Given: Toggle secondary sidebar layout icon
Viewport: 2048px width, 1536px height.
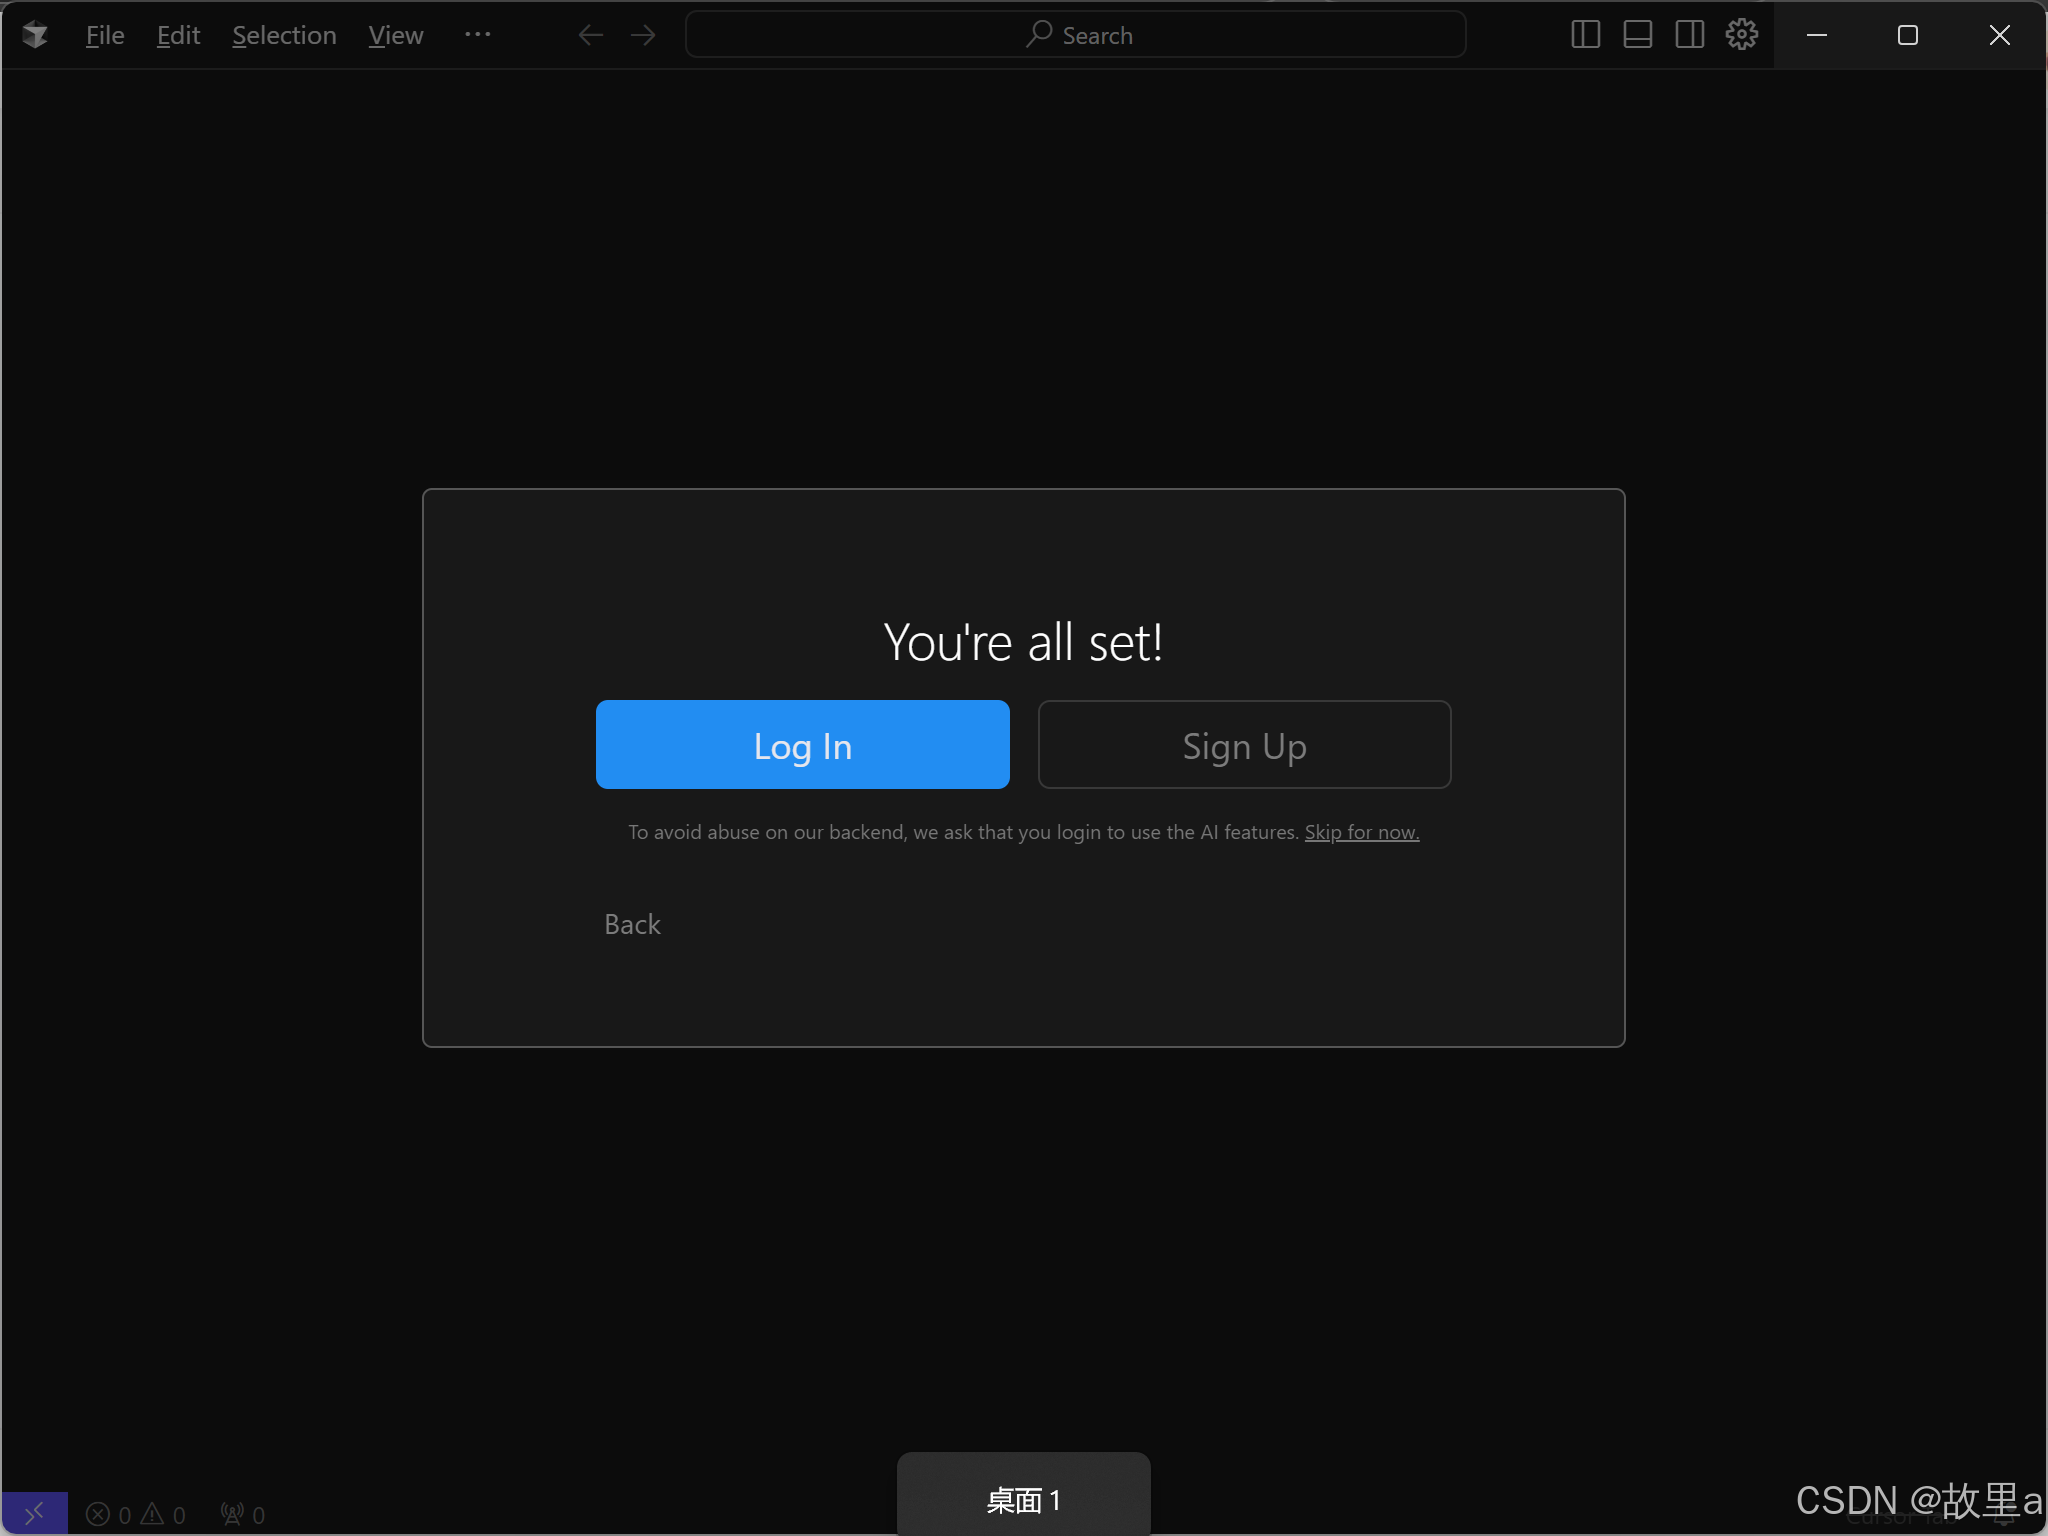Looking at the screenshot, I should (1690, 35).
